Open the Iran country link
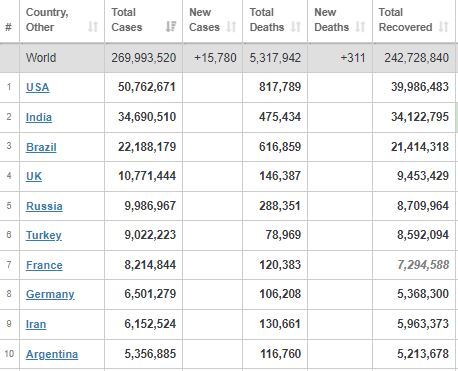Image resolution: width=458 pixels, height=371 pixels. (x=36, y=324)
